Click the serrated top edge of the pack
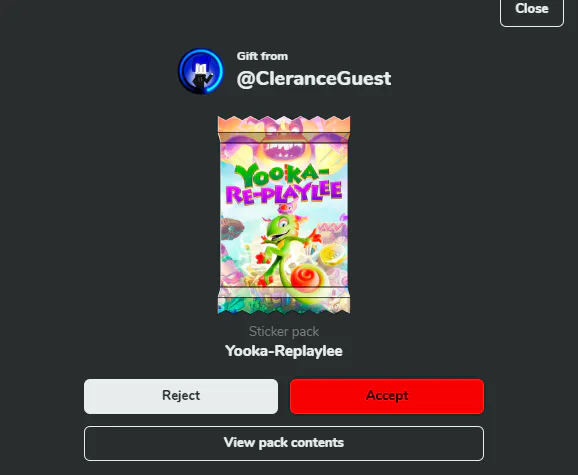This screenshot has width=578, height=475. (284, 123)
